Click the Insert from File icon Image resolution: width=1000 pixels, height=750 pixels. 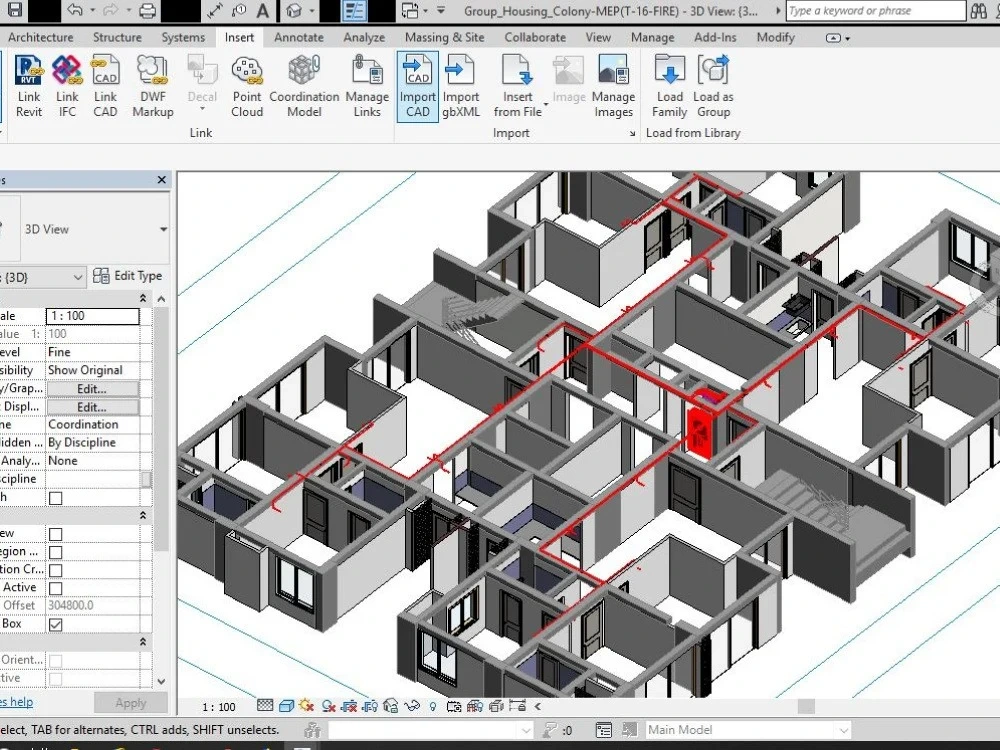[x=517, y=70]
